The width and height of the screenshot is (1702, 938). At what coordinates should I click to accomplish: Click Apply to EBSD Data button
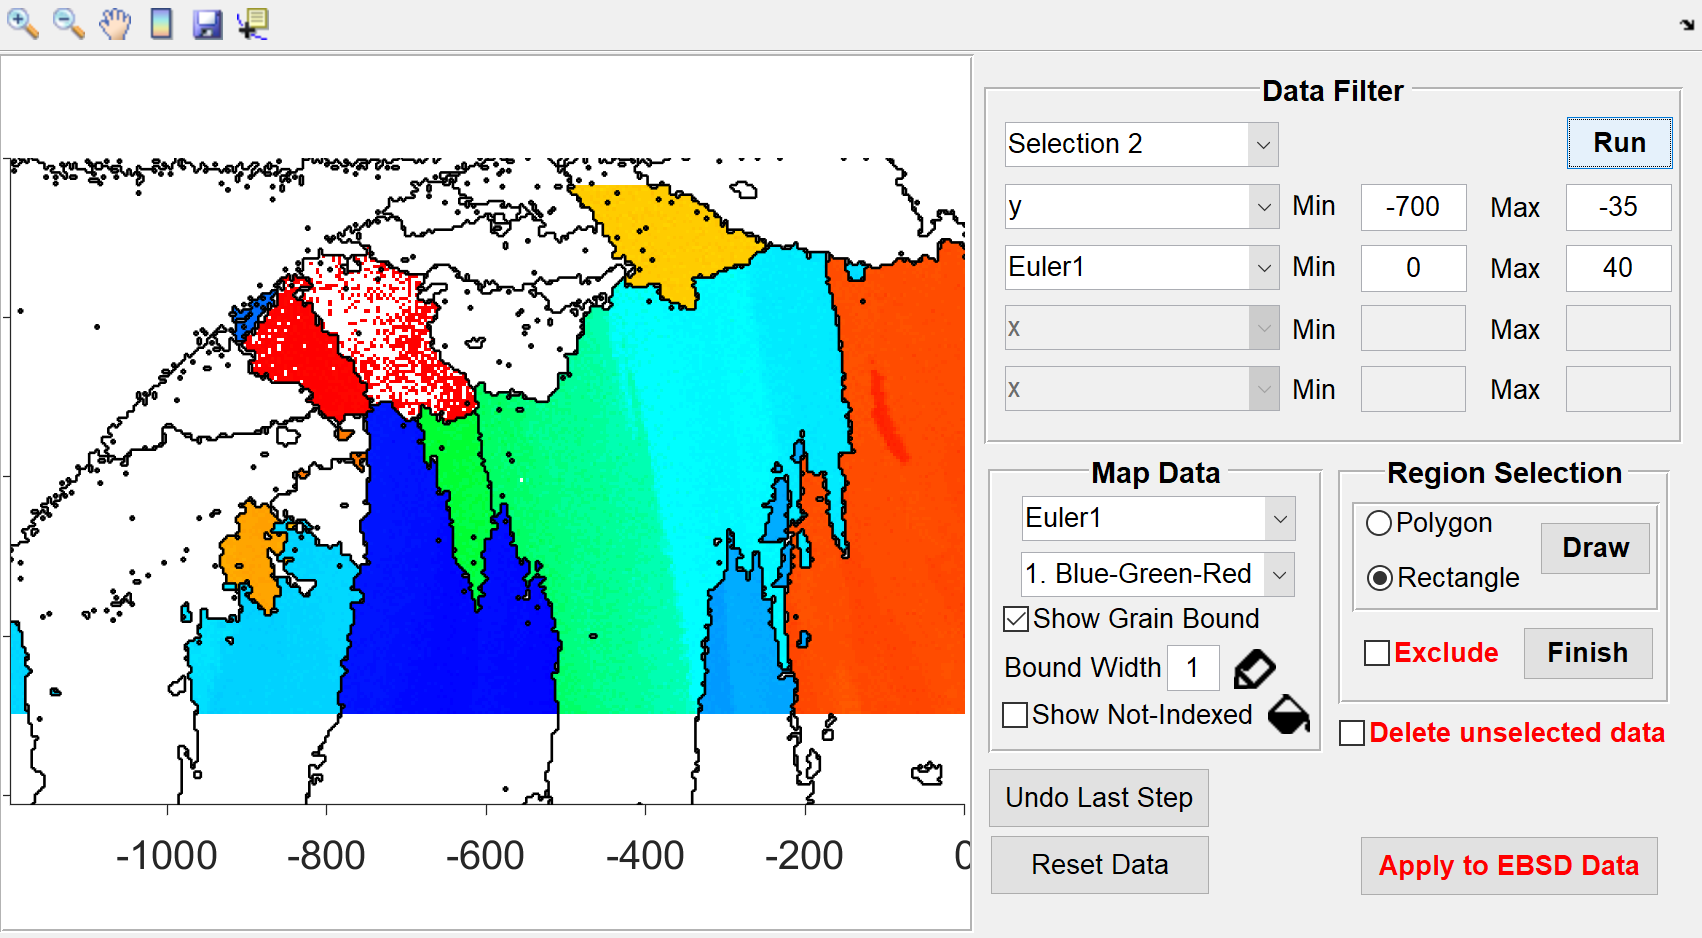[1509, 866]
